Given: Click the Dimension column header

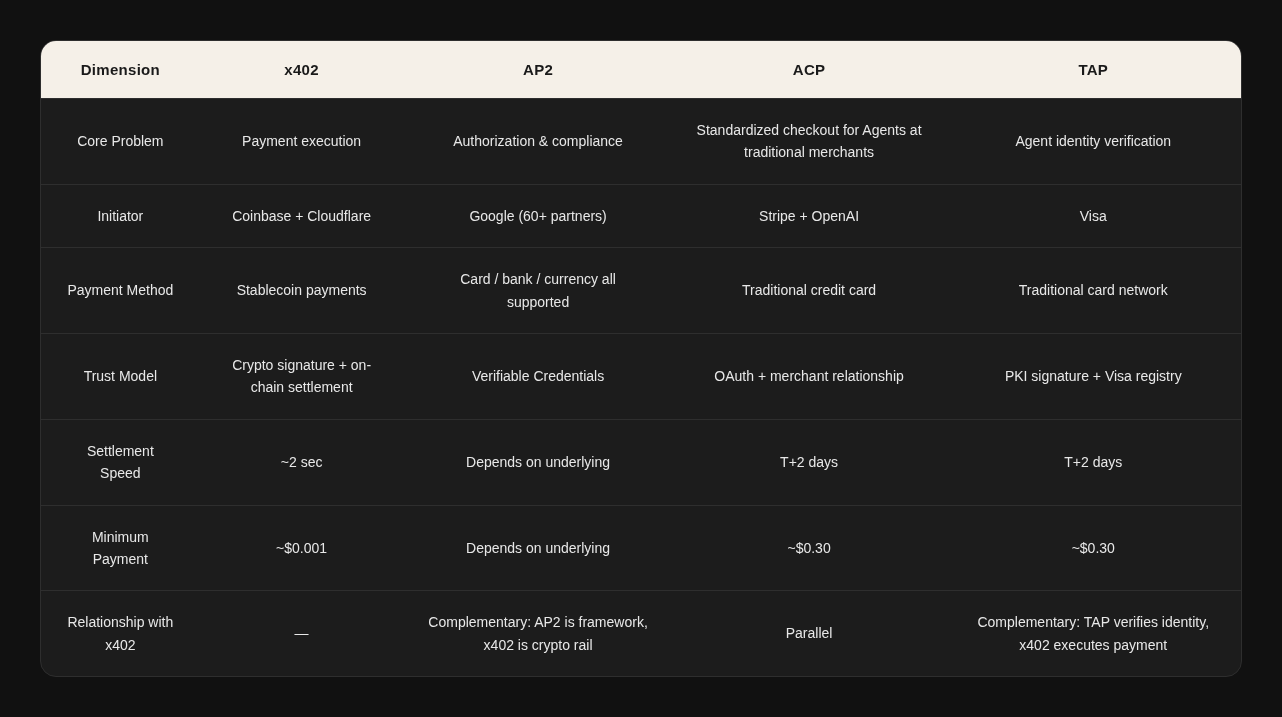Looking at the screenshot, I should 120,70.
